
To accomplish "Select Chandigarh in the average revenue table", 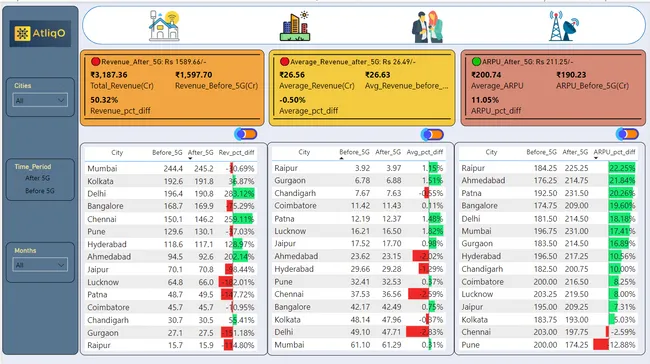I will pos(295,193).
